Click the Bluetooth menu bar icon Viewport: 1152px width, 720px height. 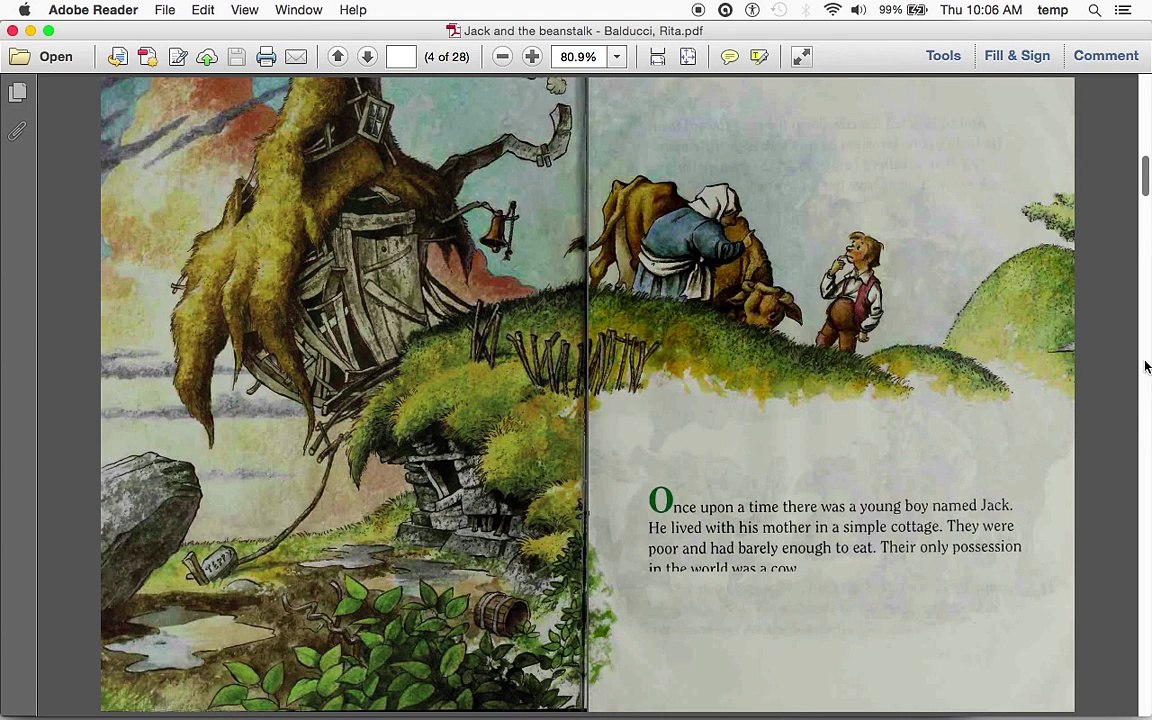[x=806, y=10]
